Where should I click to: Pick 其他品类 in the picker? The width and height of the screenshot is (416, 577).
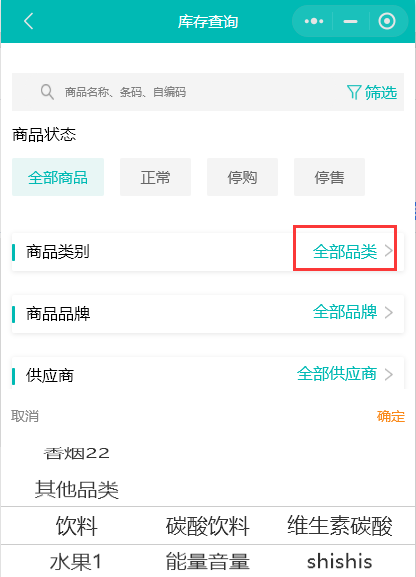click(x=77, y=489)
